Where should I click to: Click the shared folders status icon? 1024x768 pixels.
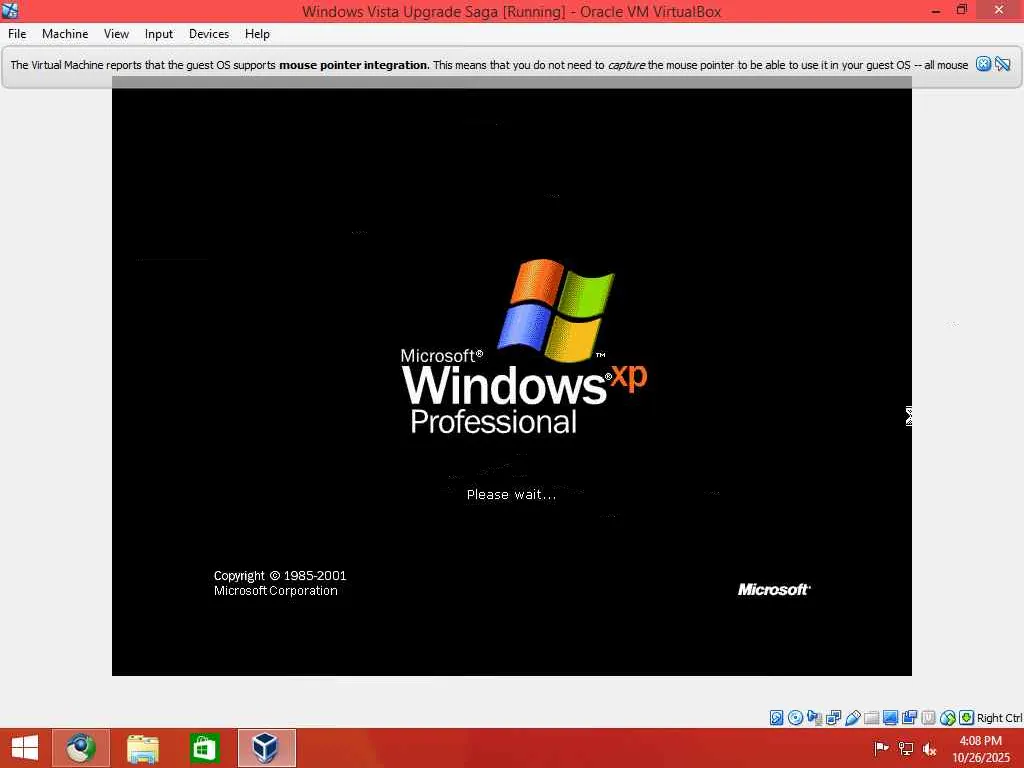[x=871, y=718]
